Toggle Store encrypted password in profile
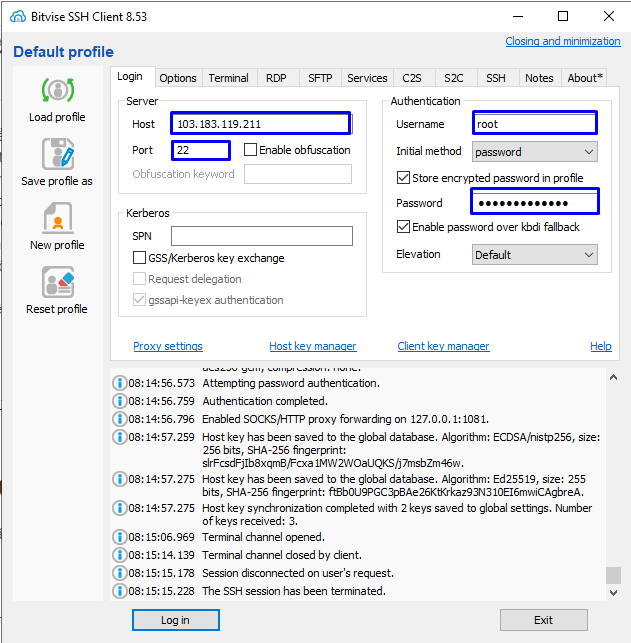 404,178
